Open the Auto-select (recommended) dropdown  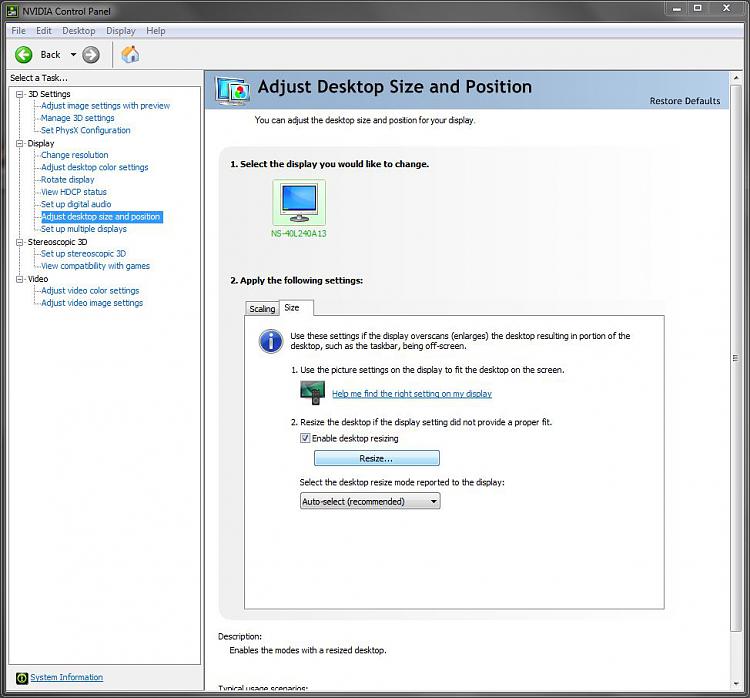370,501
